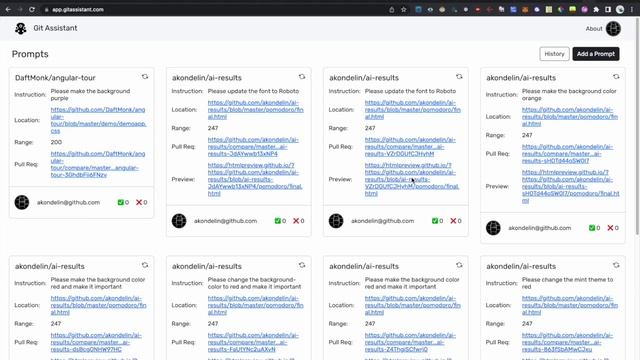Image resolution: width=640 pixels, height=360 pixels.
Task: Bookmark this page with the star icon
Action: (404, 9)
